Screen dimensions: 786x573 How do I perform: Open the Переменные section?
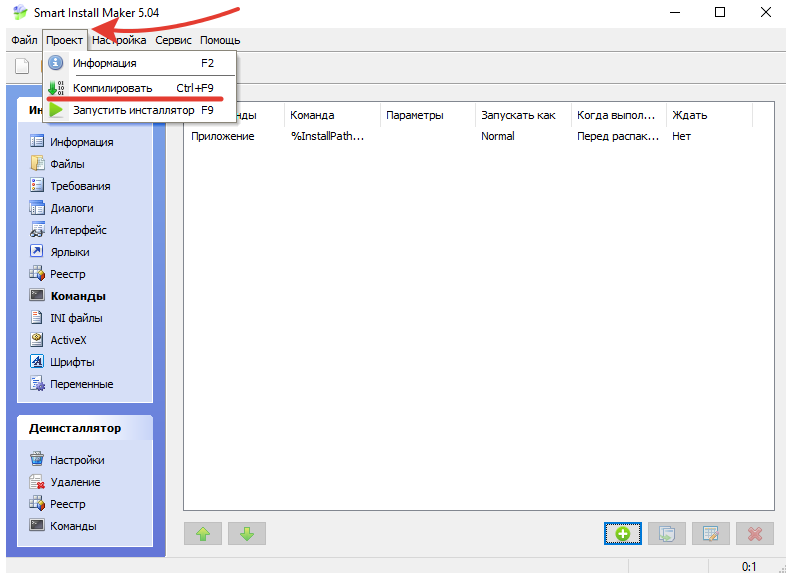coord(82,385)
